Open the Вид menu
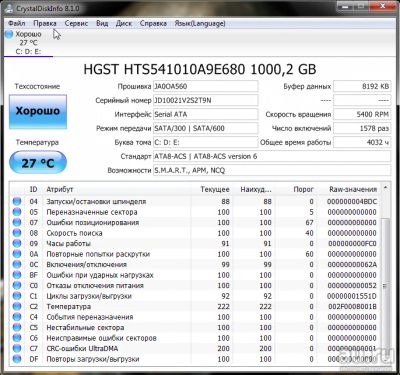Screen dimensions: 400x375 click(x=102, y=23)
